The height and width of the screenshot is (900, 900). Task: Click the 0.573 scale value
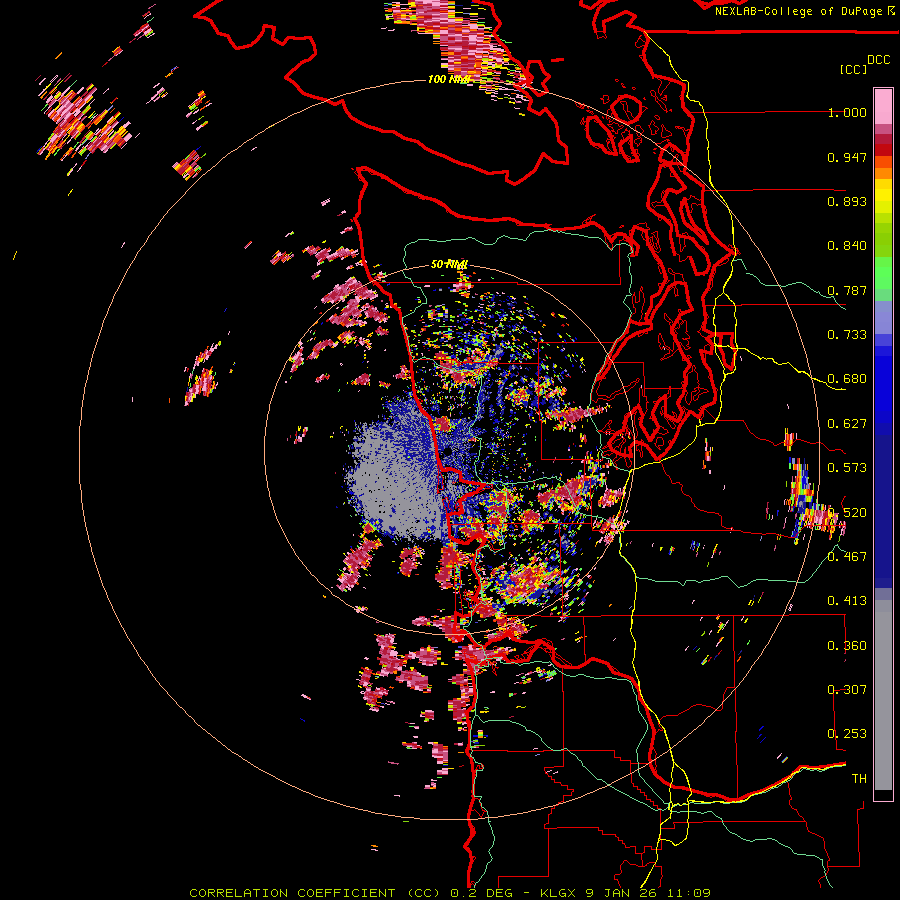(847, 468)
